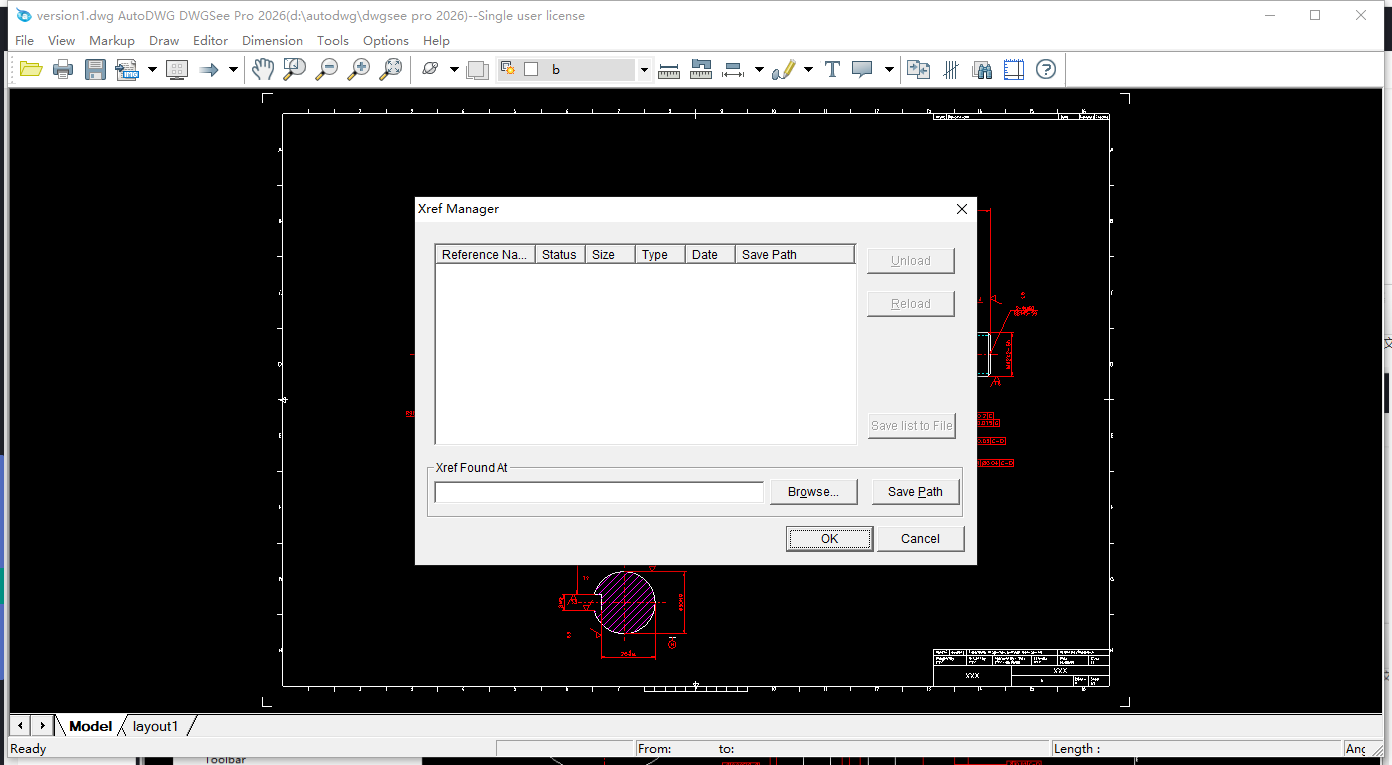Choose the callout speech bubble tool
Screen dimensions: 1392x765
862,69
